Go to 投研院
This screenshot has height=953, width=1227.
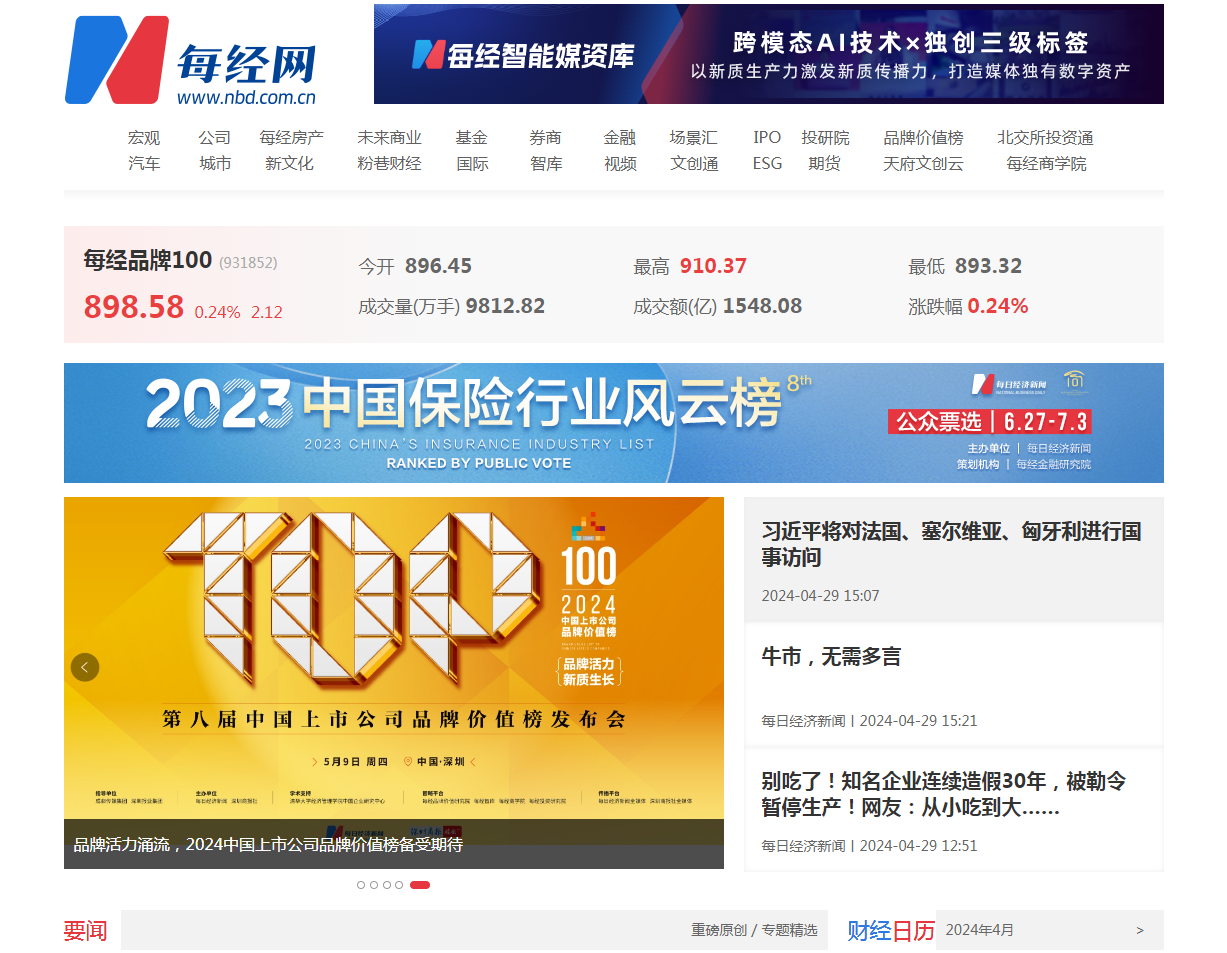point(825,138)
